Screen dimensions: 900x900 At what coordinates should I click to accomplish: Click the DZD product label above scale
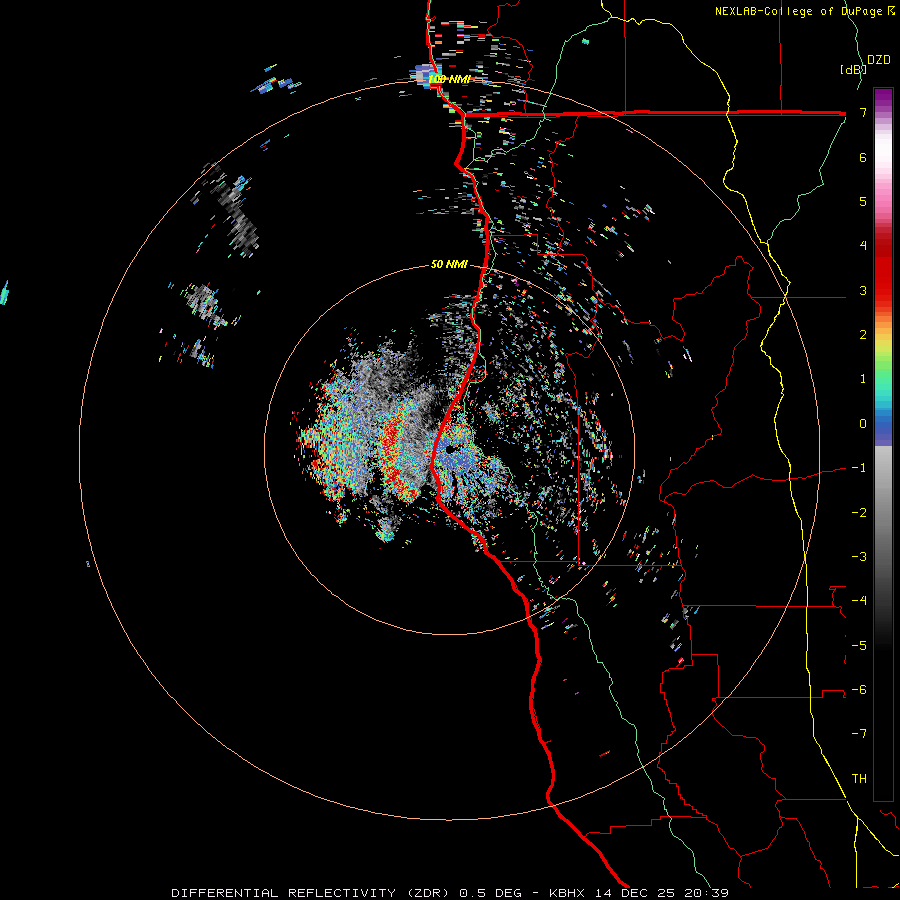pos(879,60)
